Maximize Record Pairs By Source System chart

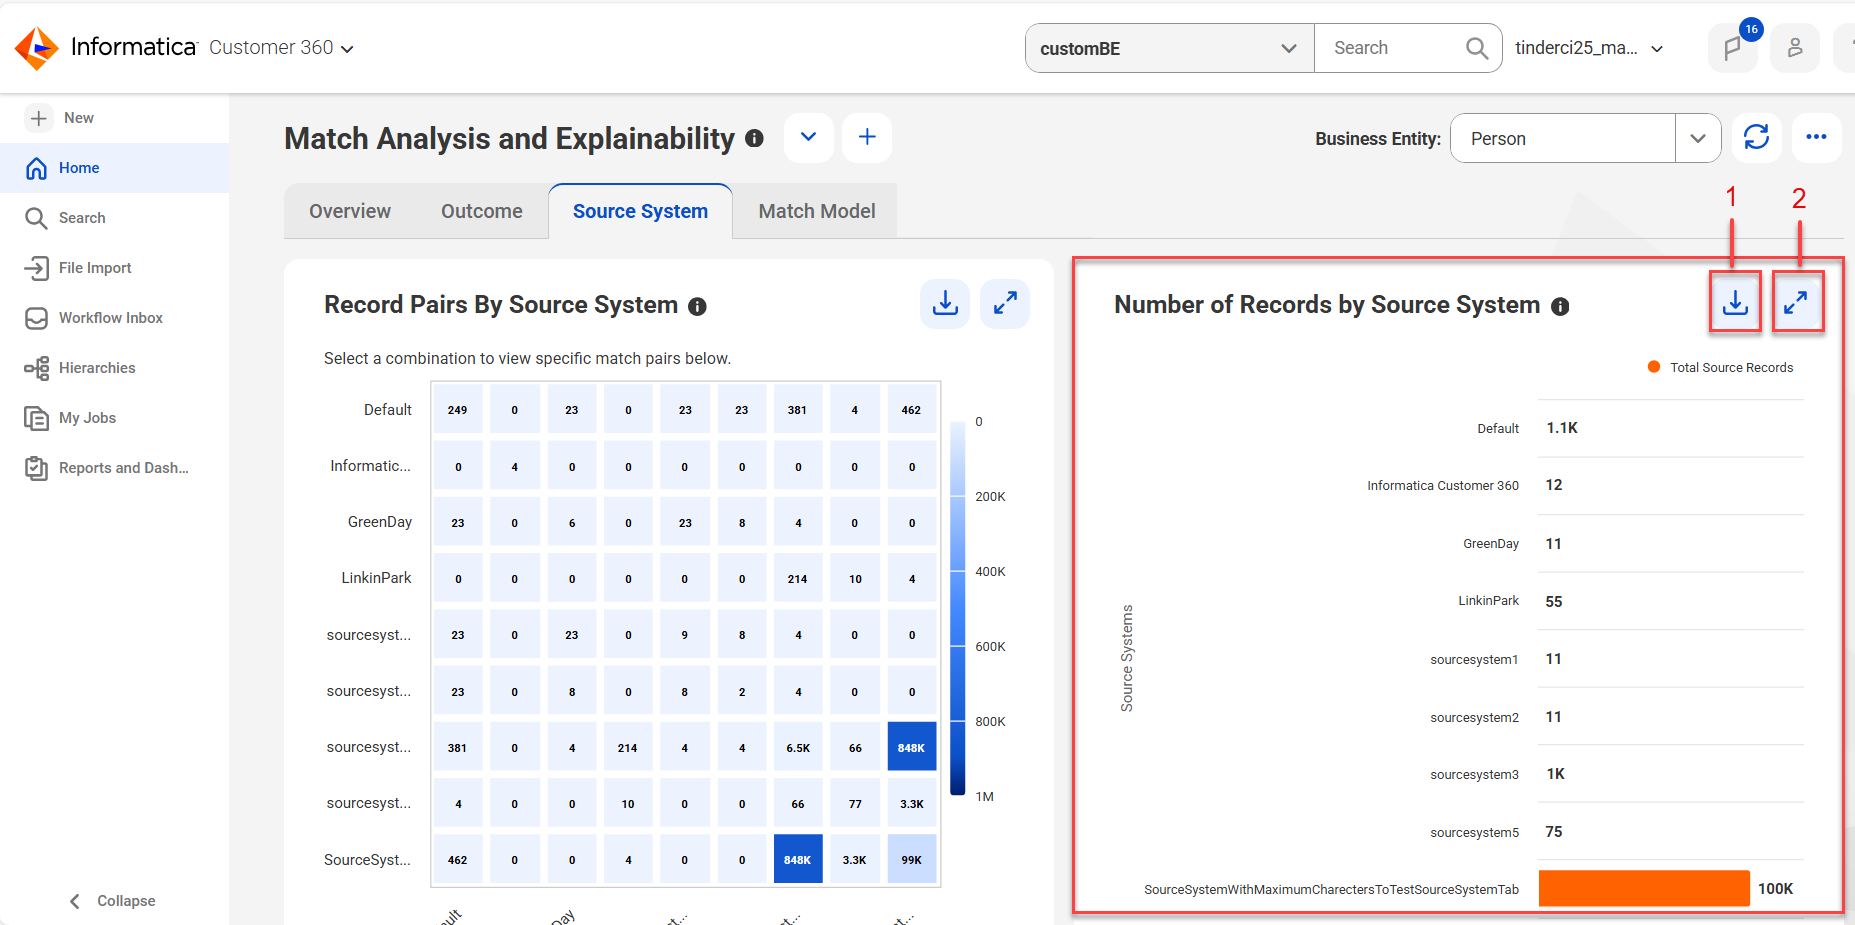coord(1005,304)
